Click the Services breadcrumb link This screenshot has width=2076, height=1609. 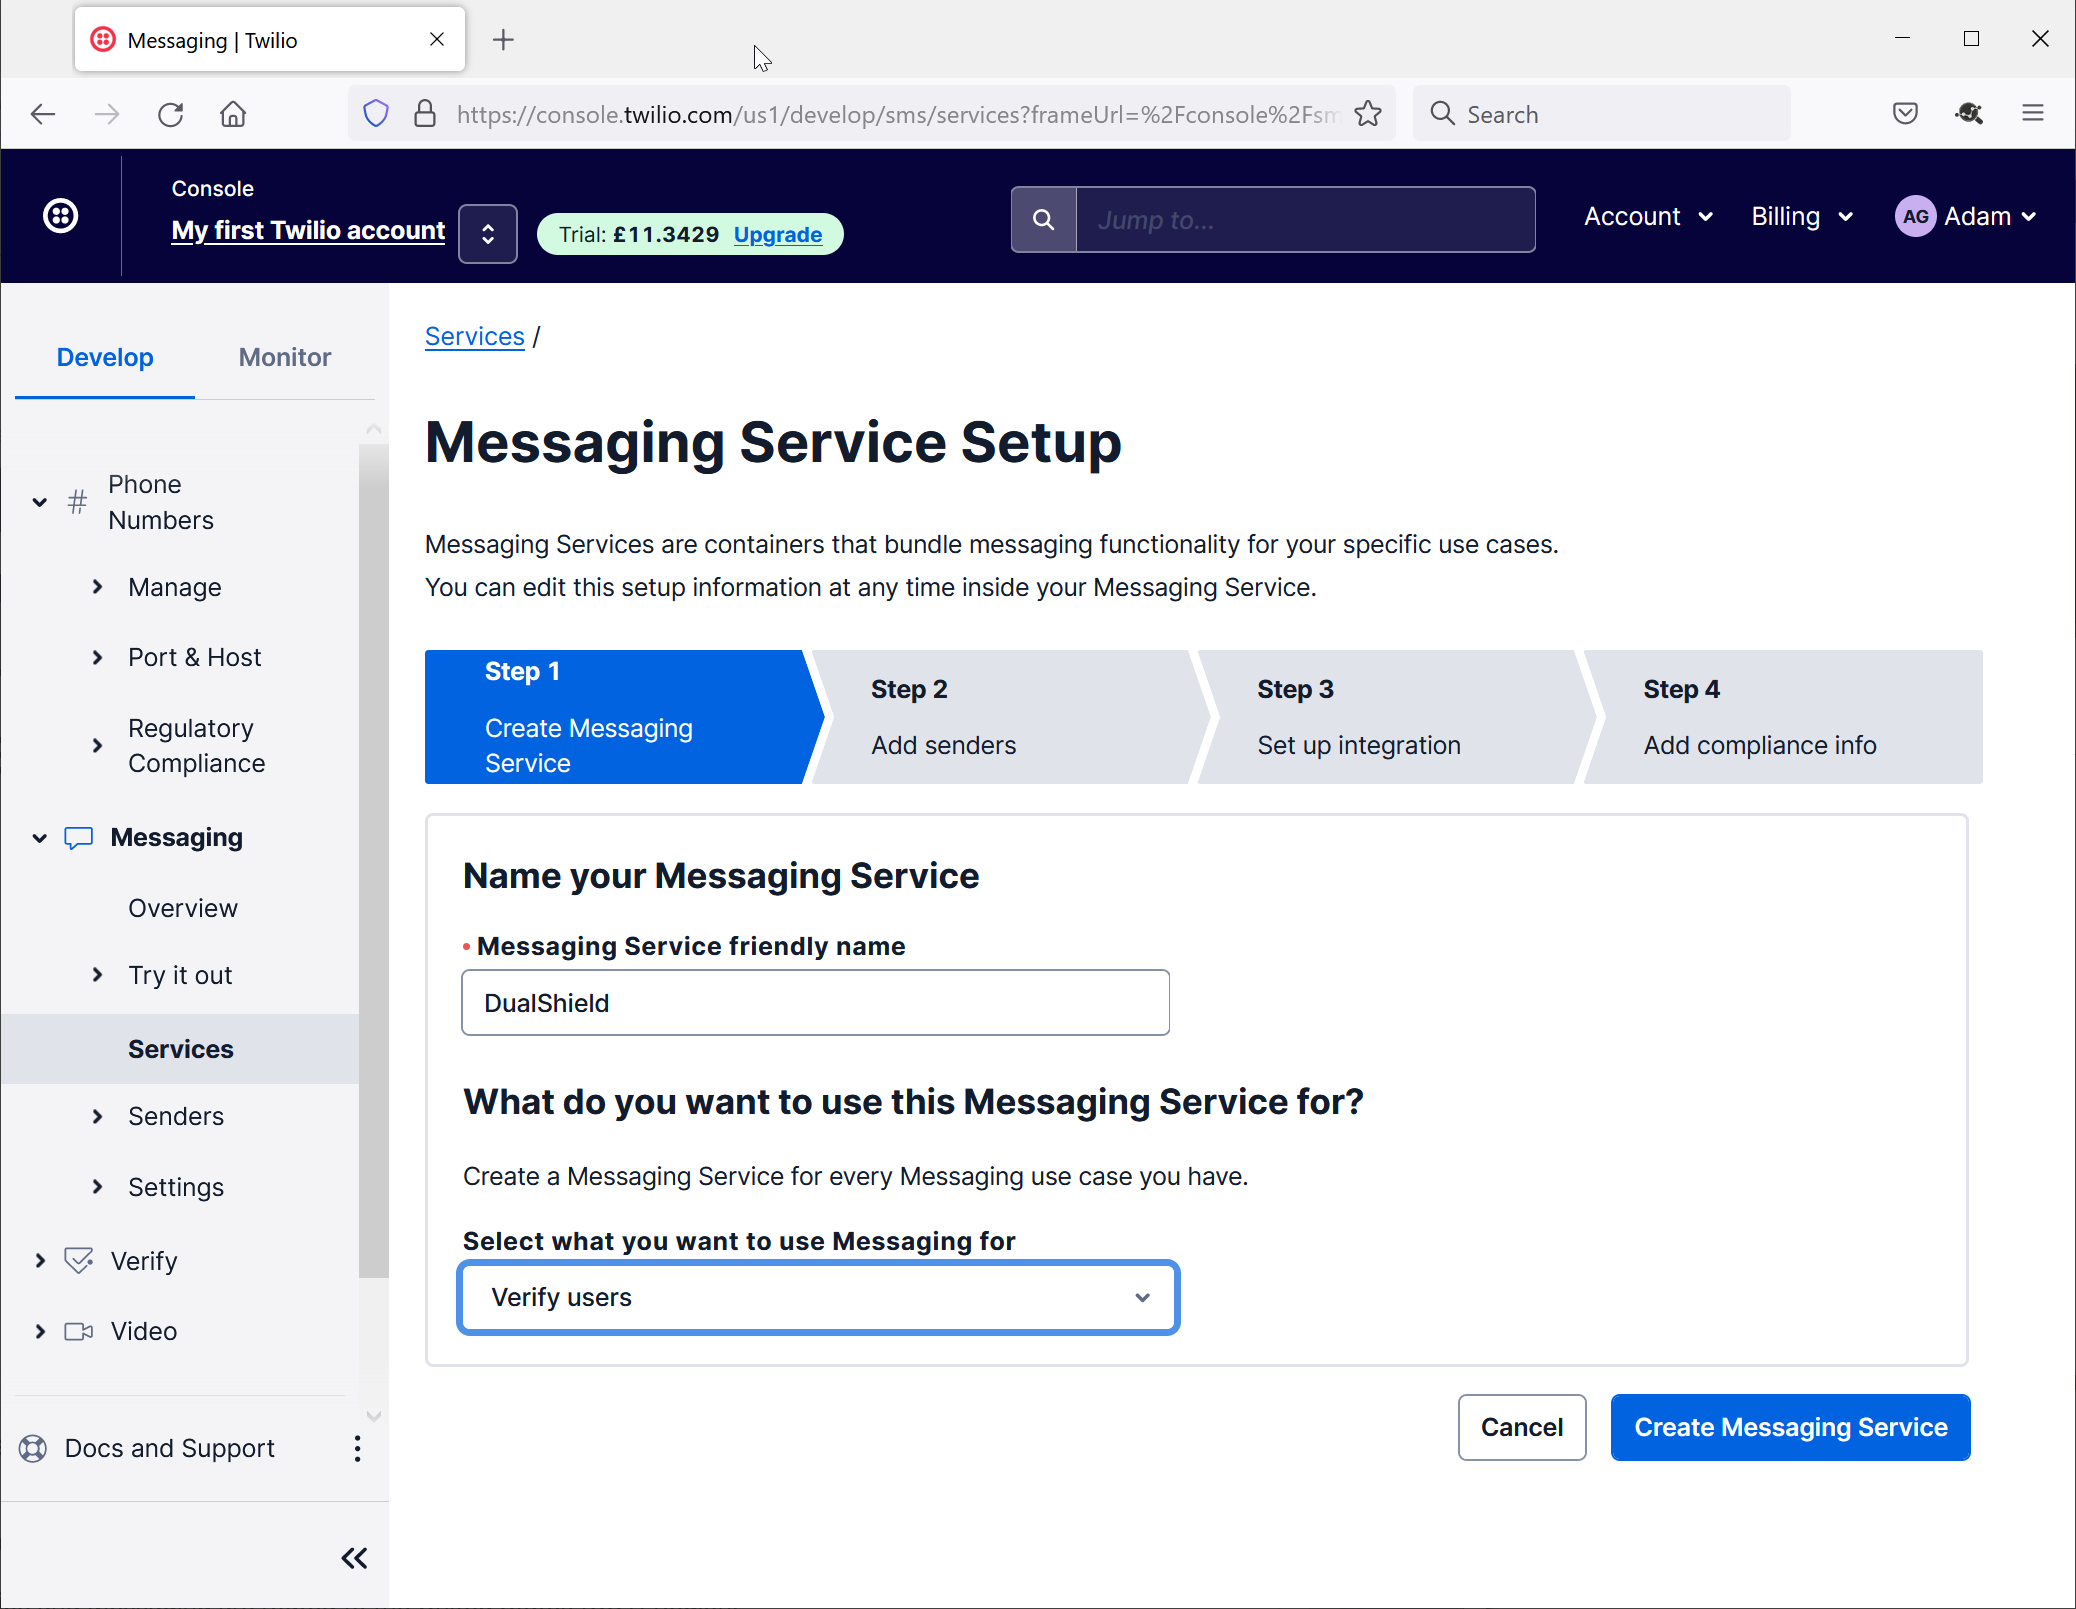pyautogui.click(x=474, y=337)
